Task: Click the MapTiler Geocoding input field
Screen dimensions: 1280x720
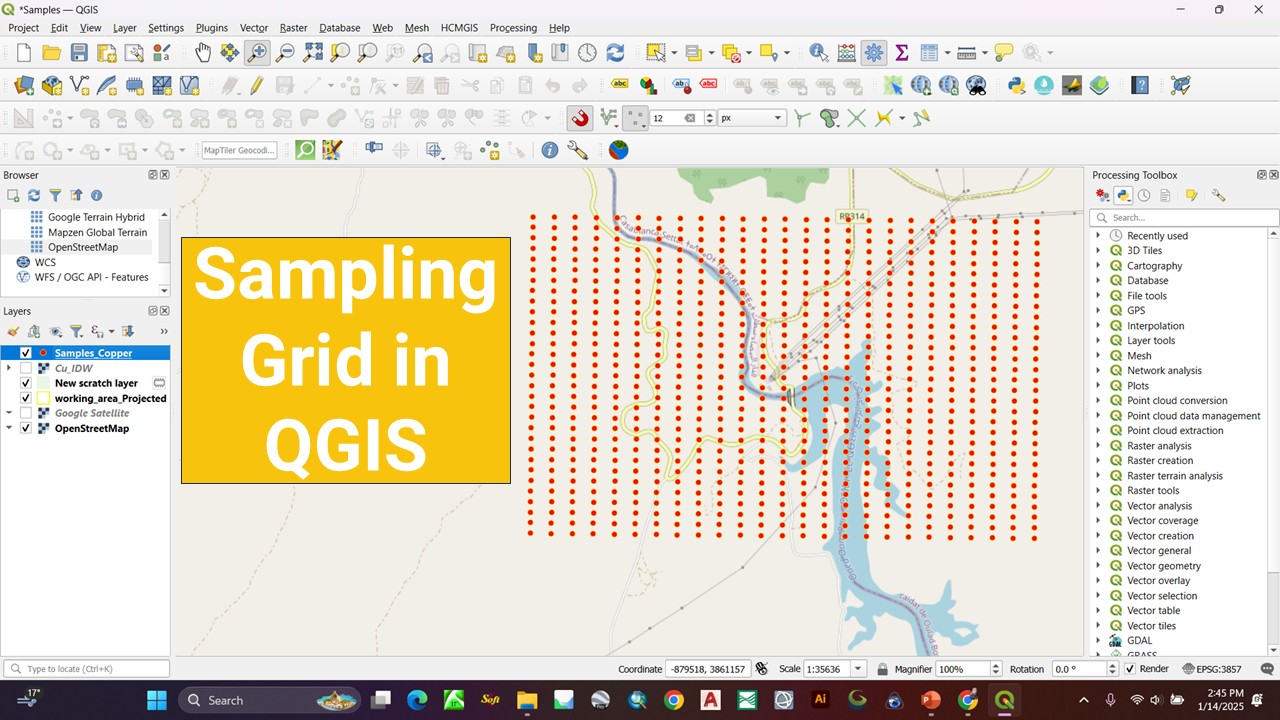Action: point(239,150)
